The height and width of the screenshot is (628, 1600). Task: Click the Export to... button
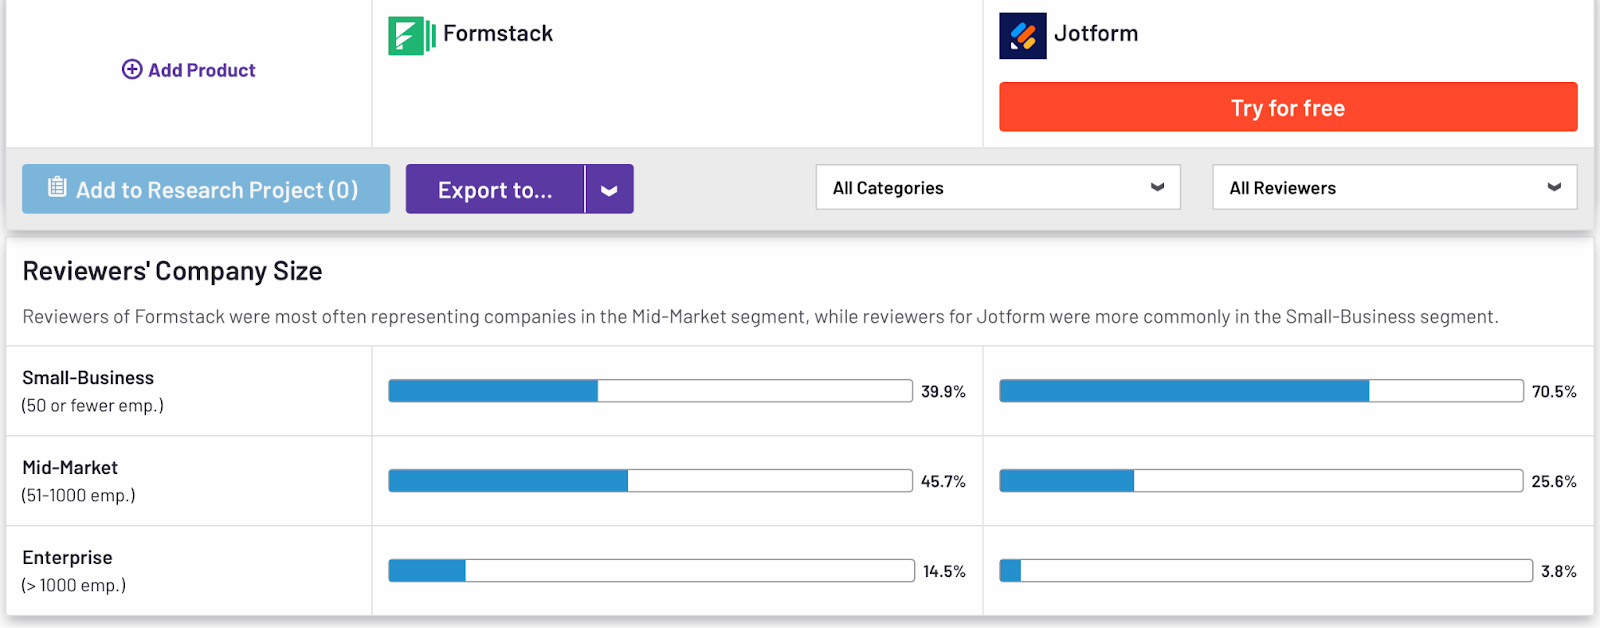pos(495,190)
